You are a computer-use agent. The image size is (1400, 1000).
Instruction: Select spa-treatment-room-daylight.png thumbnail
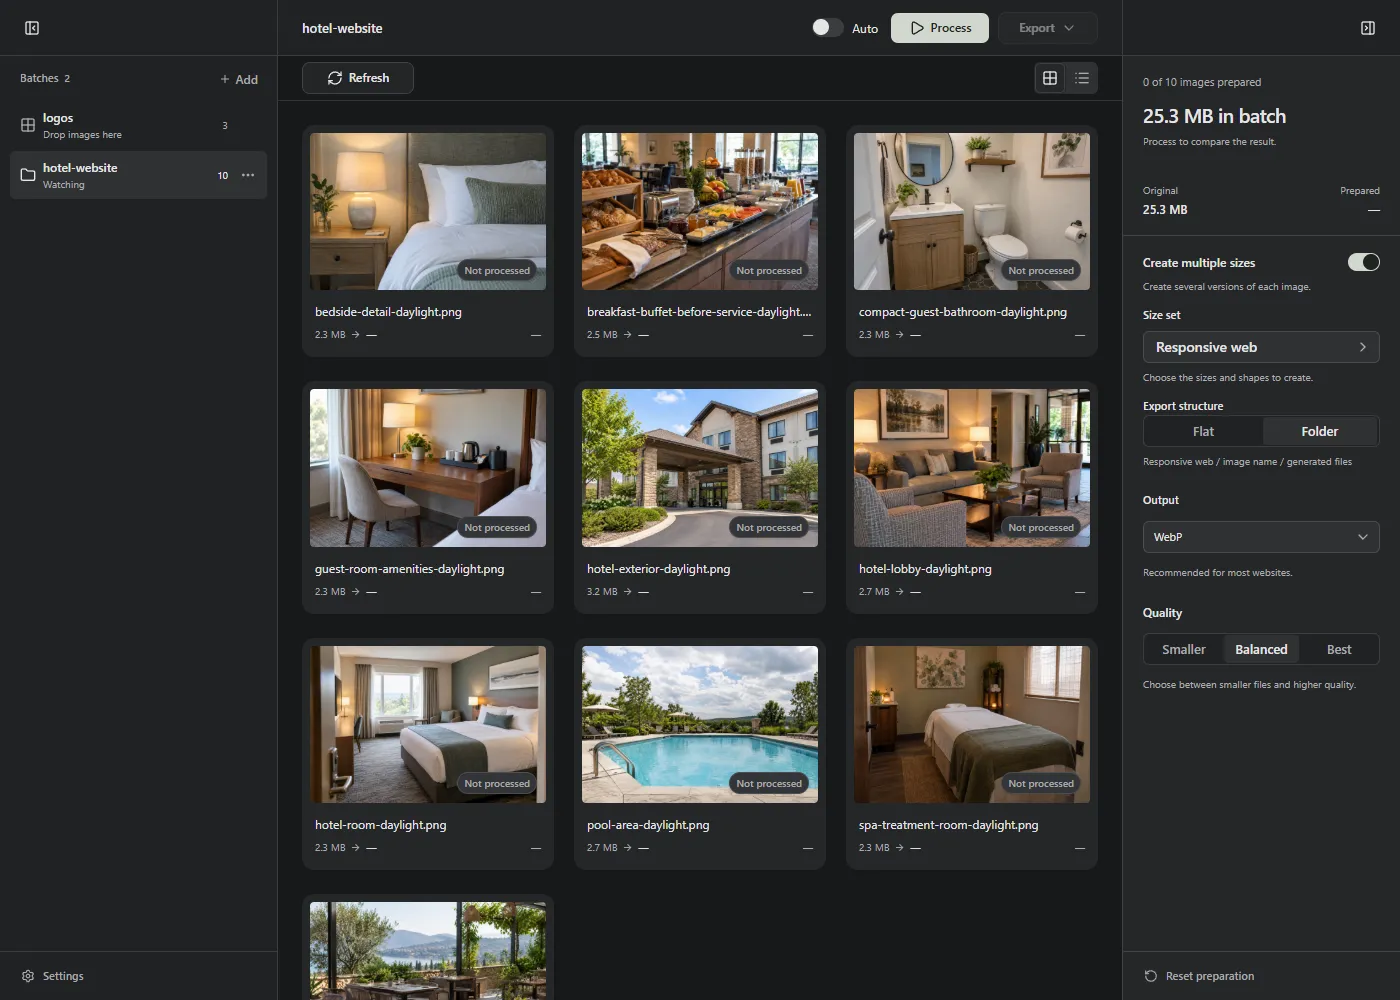(x=972, y=724)
